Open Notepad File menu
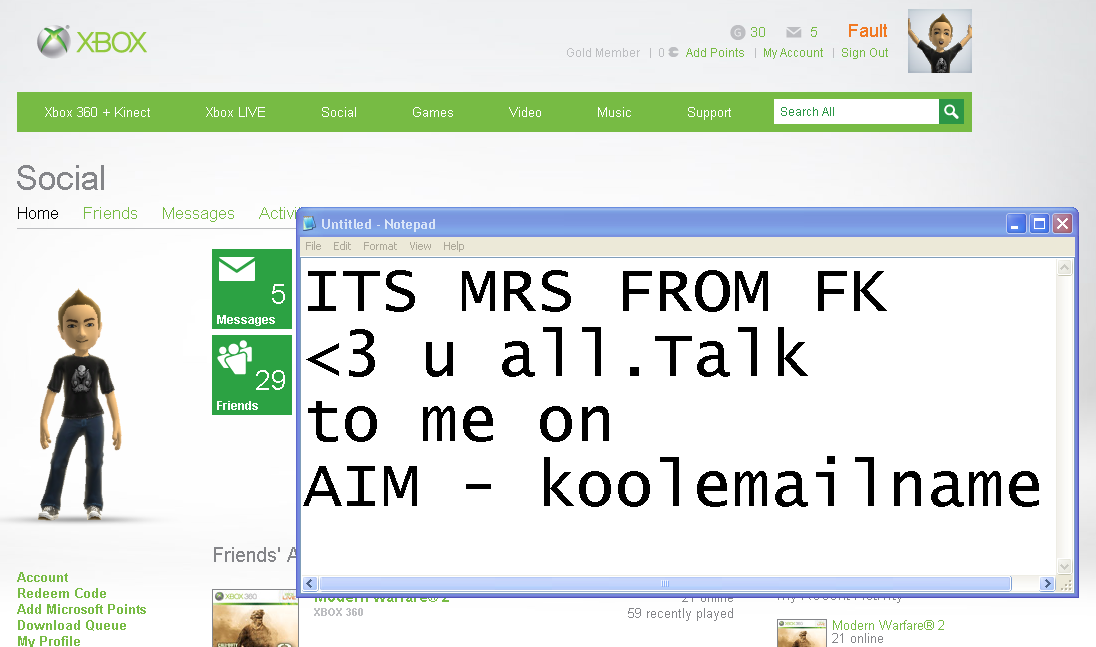1096x647 pixels. click(x=313, y=246)
